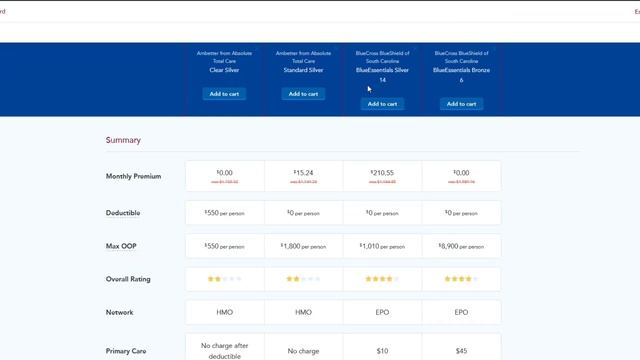Click BlueEssentials Silver four-star overall rating

pyautogui.click(x=382, y=279)
